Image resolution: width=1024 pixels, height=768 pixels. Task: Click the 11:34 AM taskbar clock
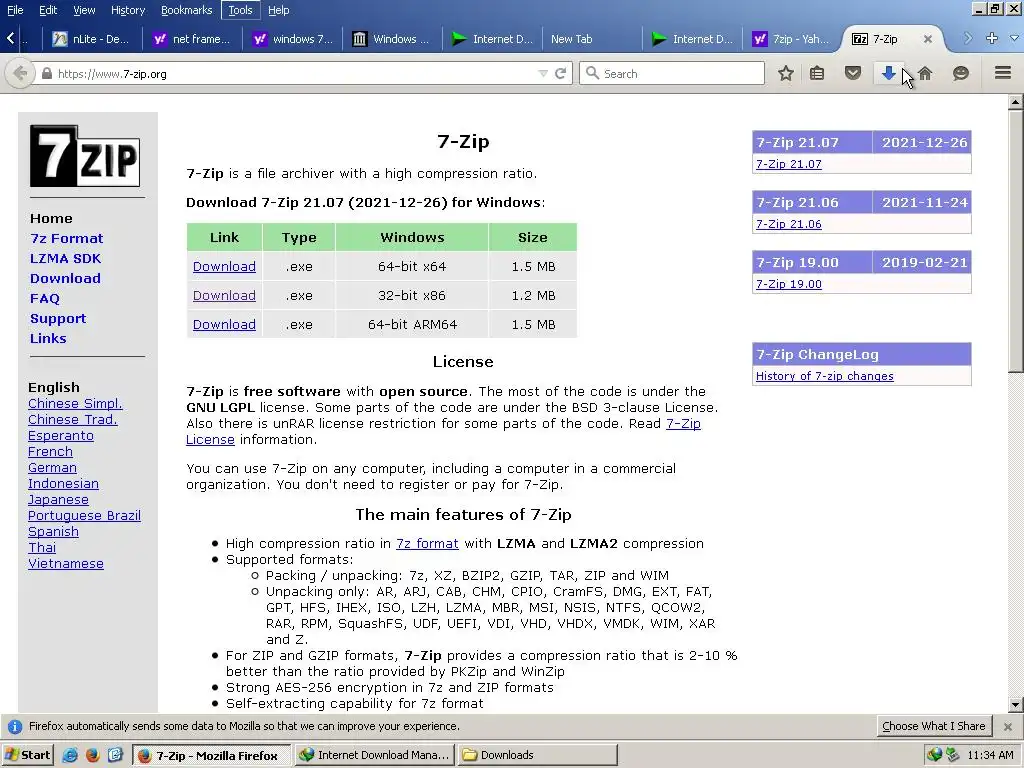tap(990, 755)
